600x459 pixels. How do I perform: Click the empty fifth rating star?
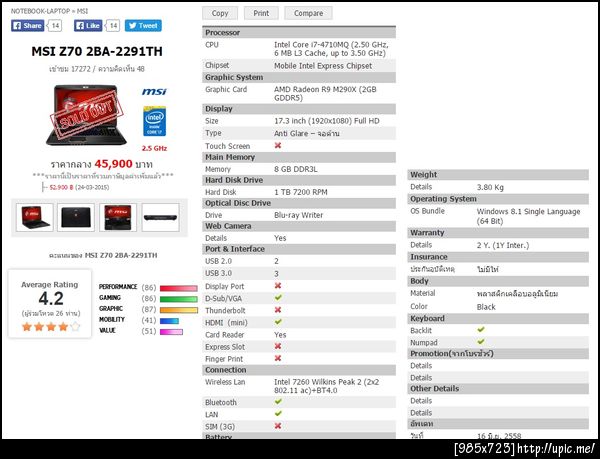tap(76, 327)
